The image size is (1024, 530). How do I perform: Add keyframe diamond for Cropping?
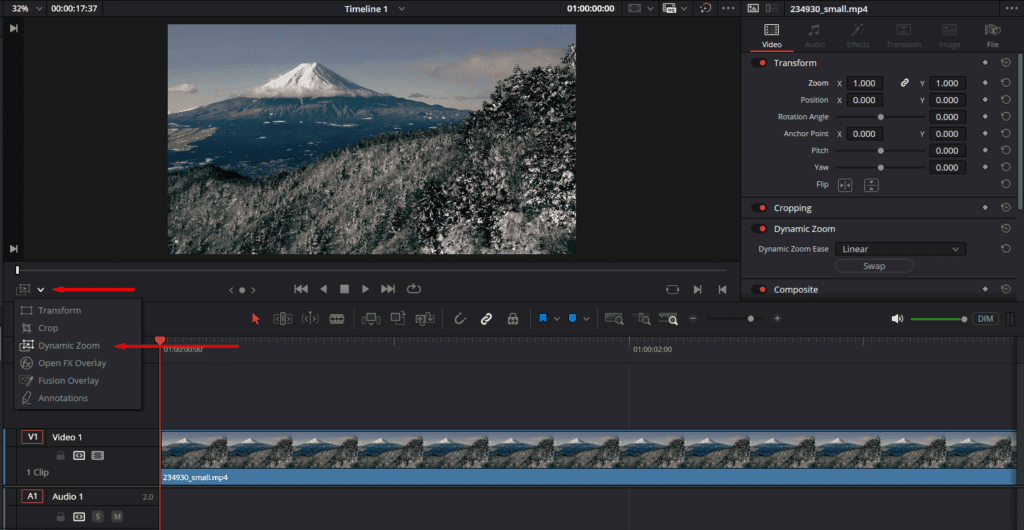(x=985, y=208)
